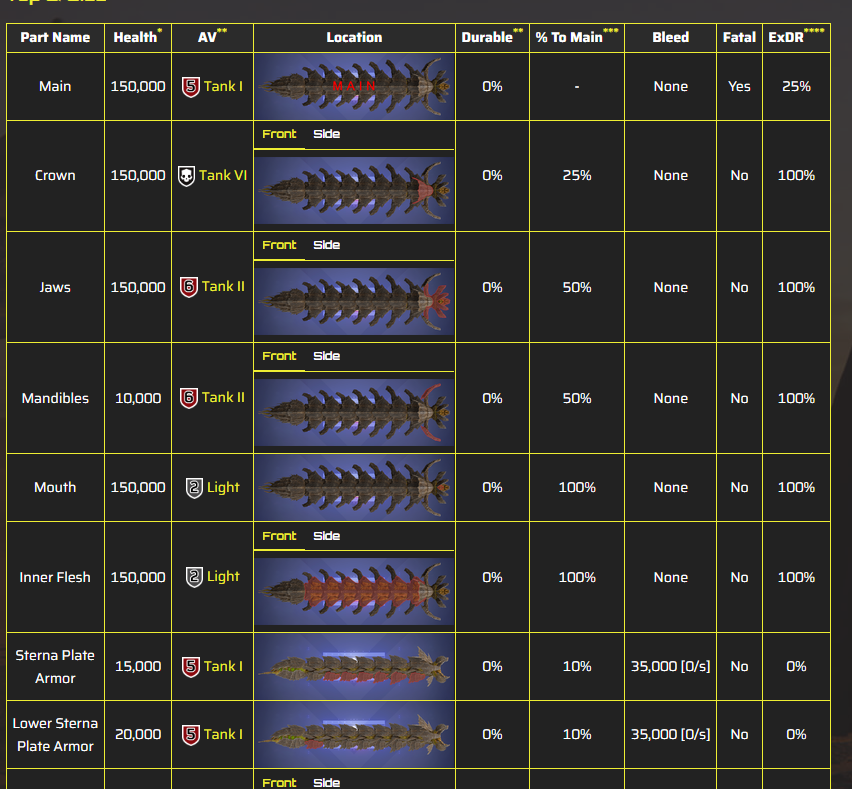Open the Lower Sterna Plate Armor location image
Image resolution: width=852 pixels, height=789 pixels.
click(x=354, y=735)
